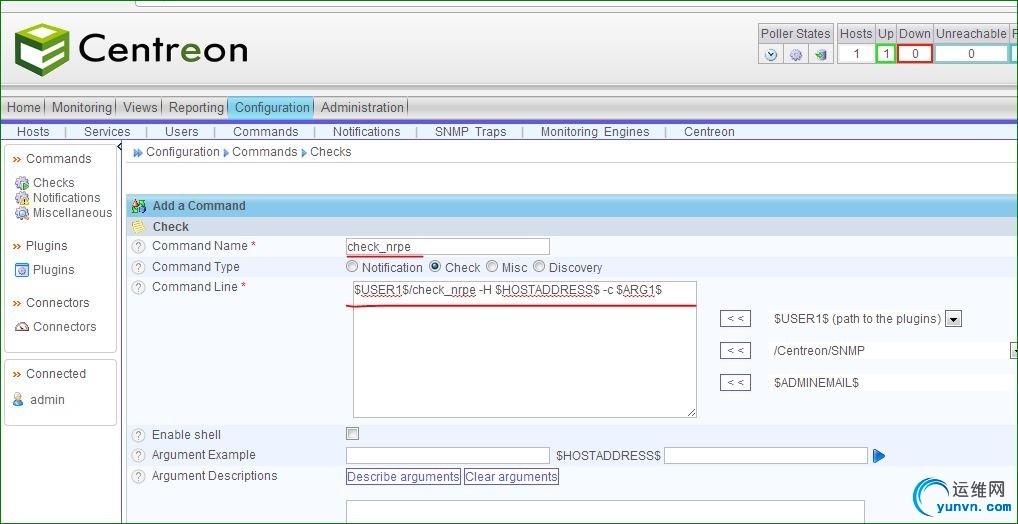This screenshot has height=524, width=1018.
Task: Open the Users submenu
Action: click(x=182, y=132)
